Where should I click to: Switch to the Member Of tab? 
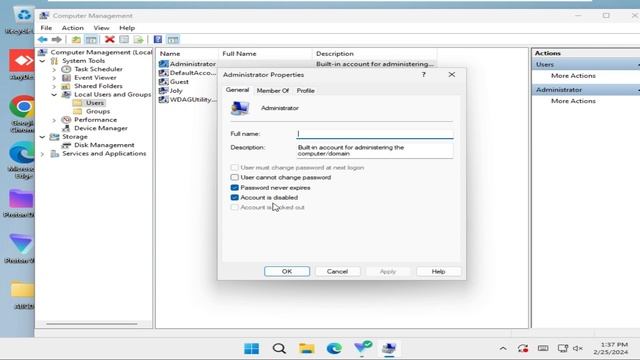(x=273, y=91)
